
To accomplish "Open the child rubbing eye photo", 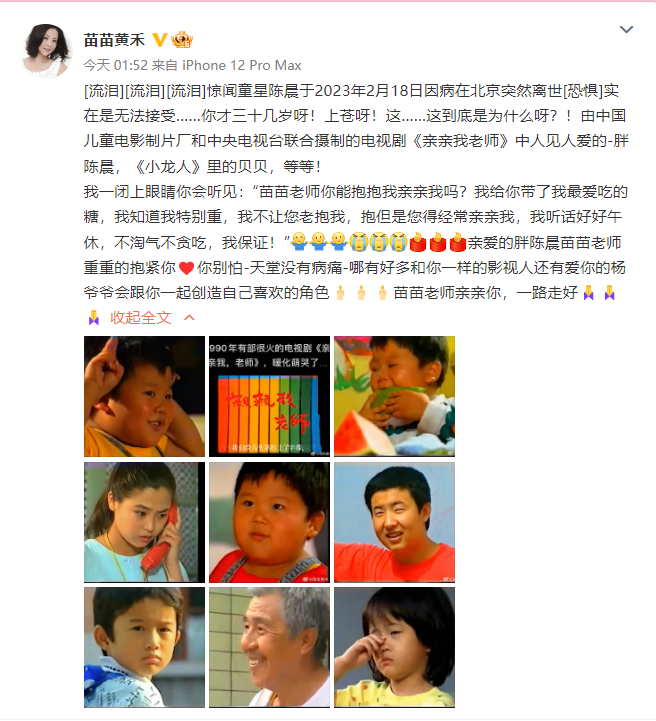I will tap(394, 647).
